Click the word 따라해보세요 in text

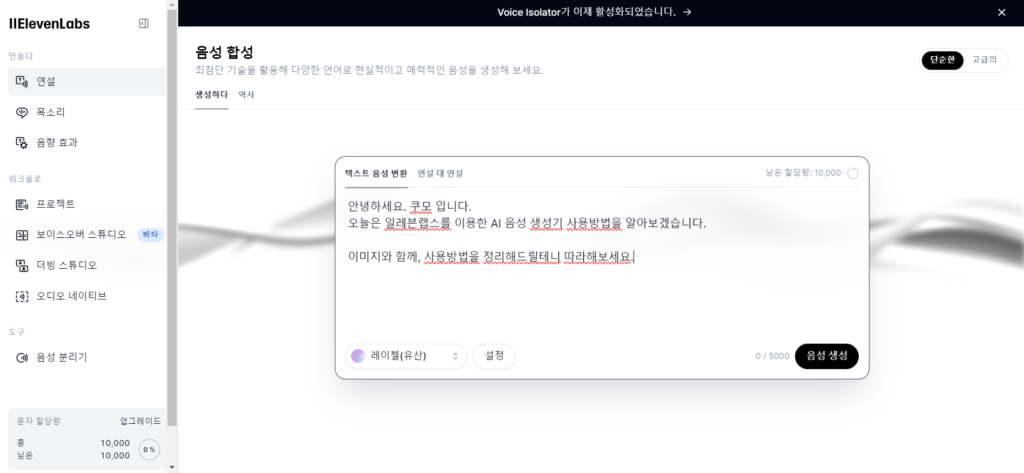click(598, 257)
